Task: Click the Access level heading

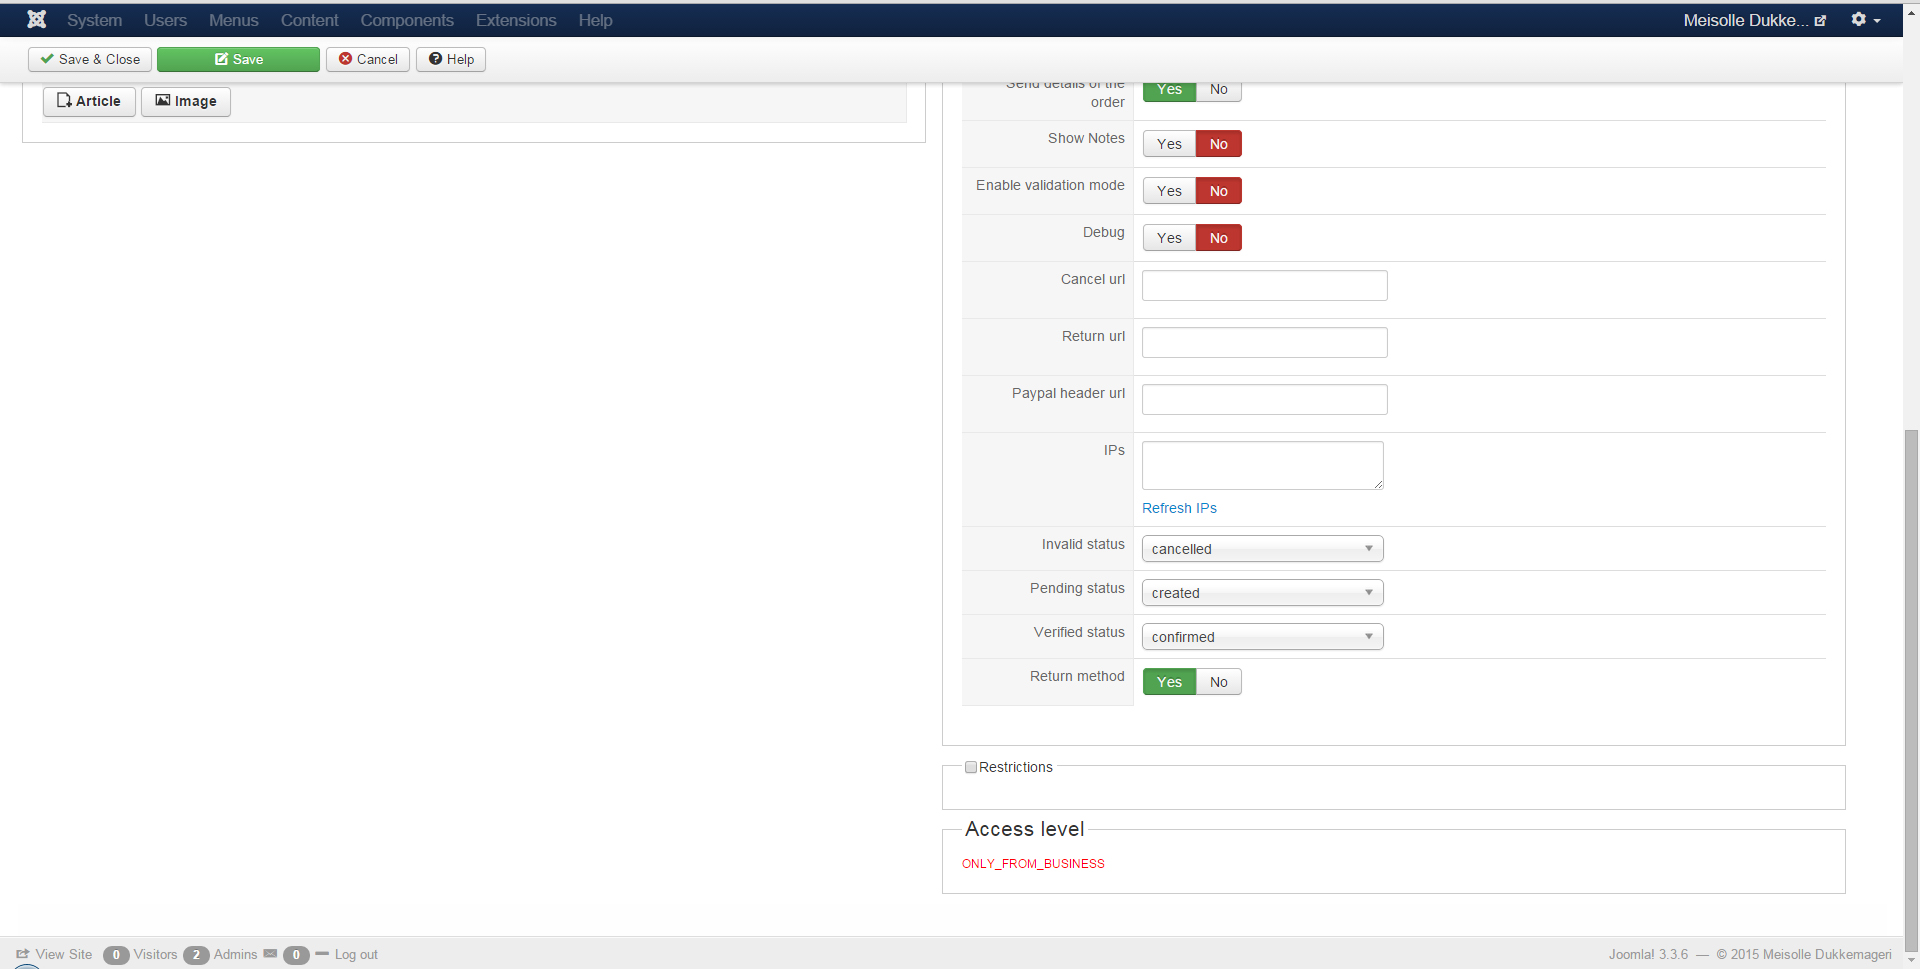Action: (x=1024, y=829)
